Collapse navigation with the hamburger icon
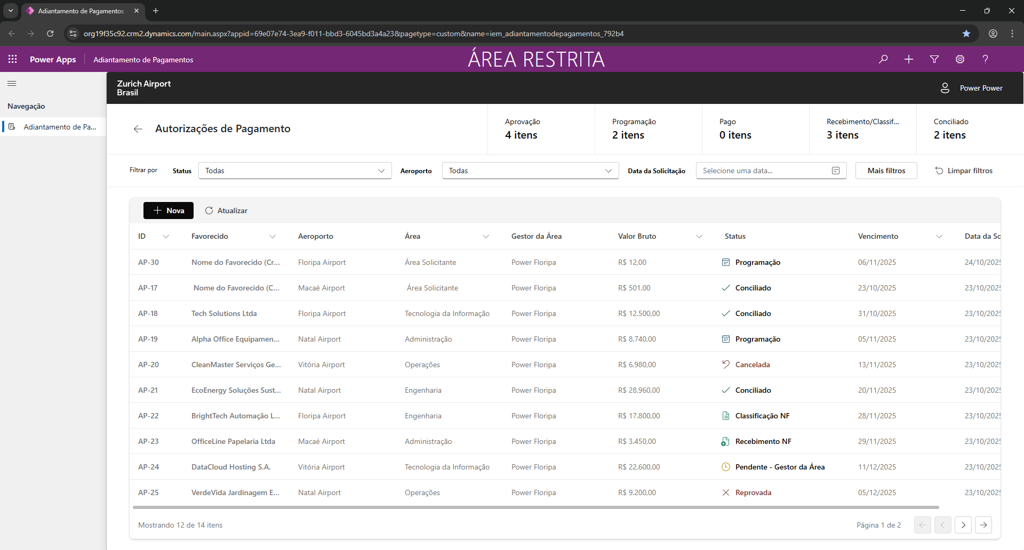Viewport: 1024px width, 550px height. (12, 84)
